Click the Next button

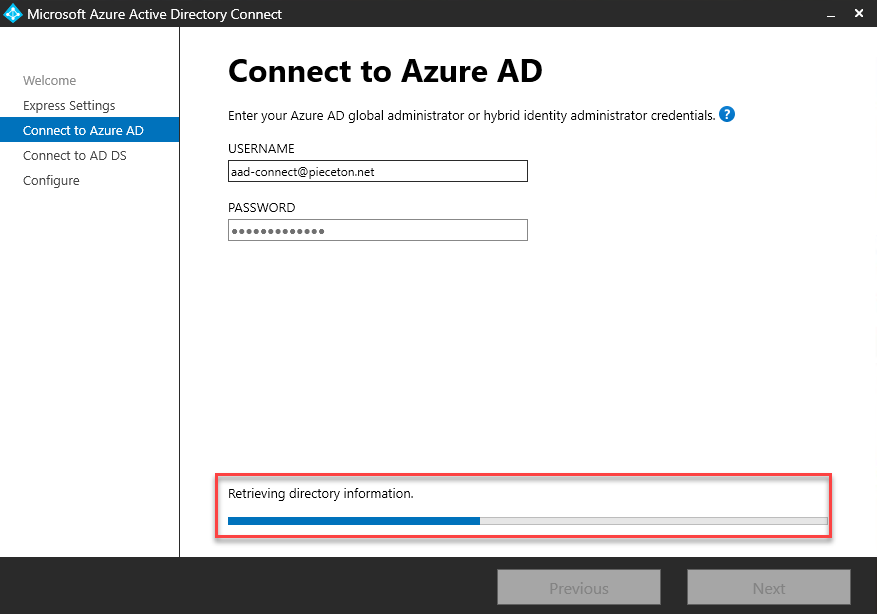pos(768,587)
